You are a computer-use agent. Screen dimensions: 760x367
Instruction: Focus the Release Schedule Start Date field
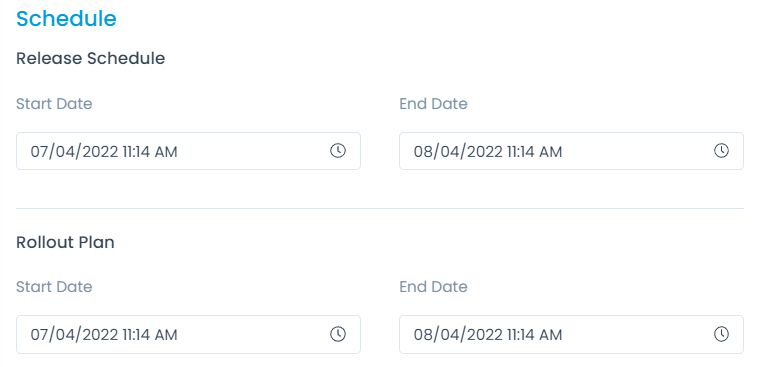coord(188,151)
